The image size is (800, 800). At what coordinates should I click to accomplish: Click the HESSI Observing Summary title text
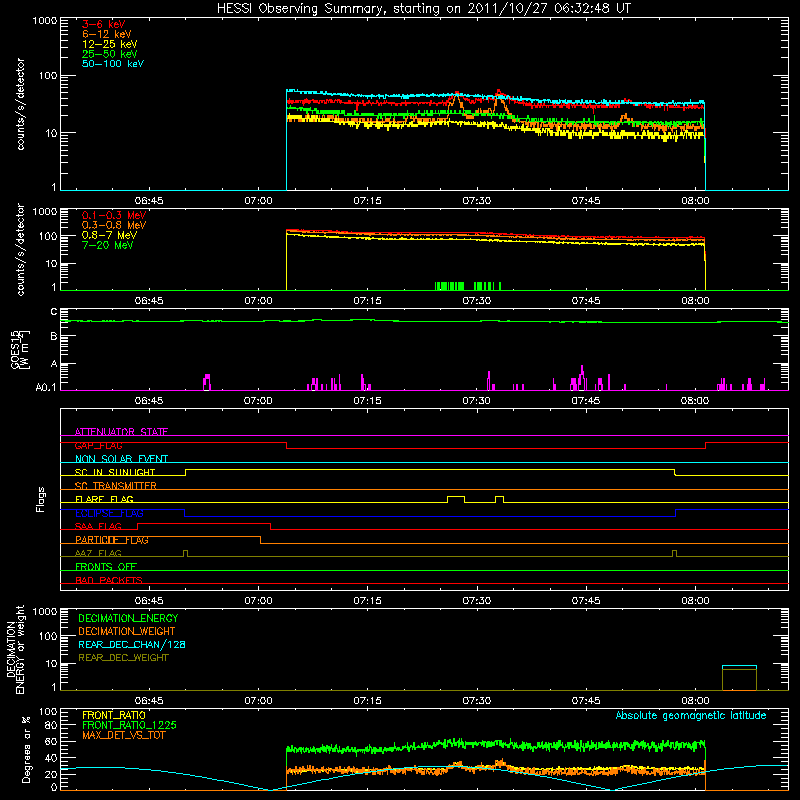[424, 9]
